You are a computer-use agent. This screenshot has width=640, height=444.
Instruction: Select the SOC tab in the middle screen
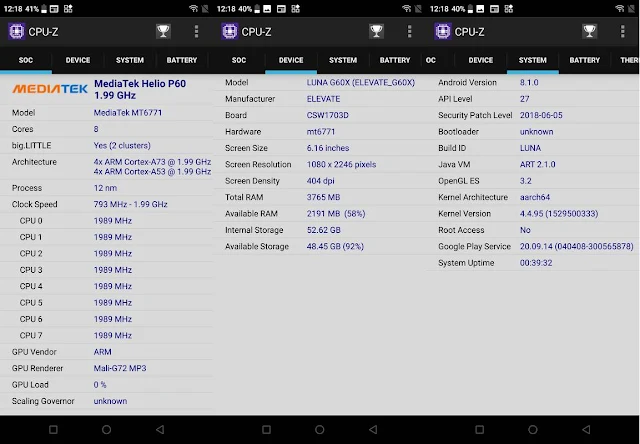pyautogui.click(x=239, y=60)
